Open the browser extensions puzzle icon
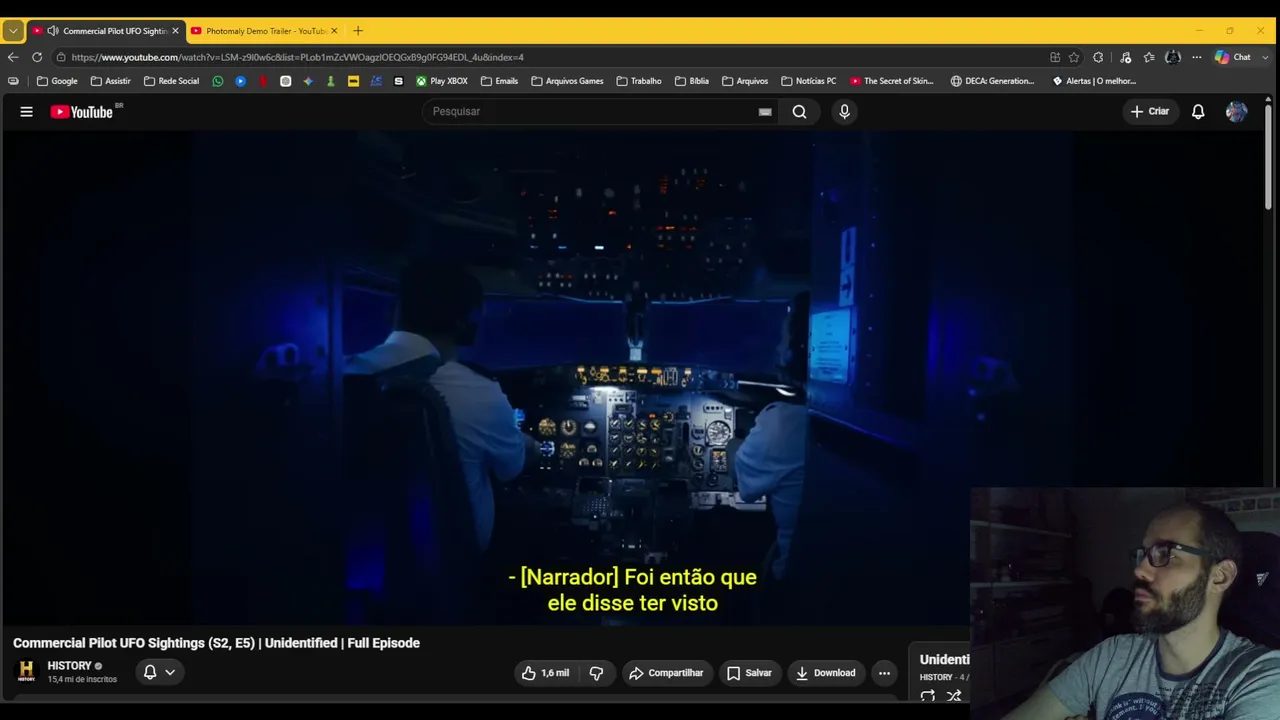The height and width of the screenshot is (720, 1280). [1098, 57]
